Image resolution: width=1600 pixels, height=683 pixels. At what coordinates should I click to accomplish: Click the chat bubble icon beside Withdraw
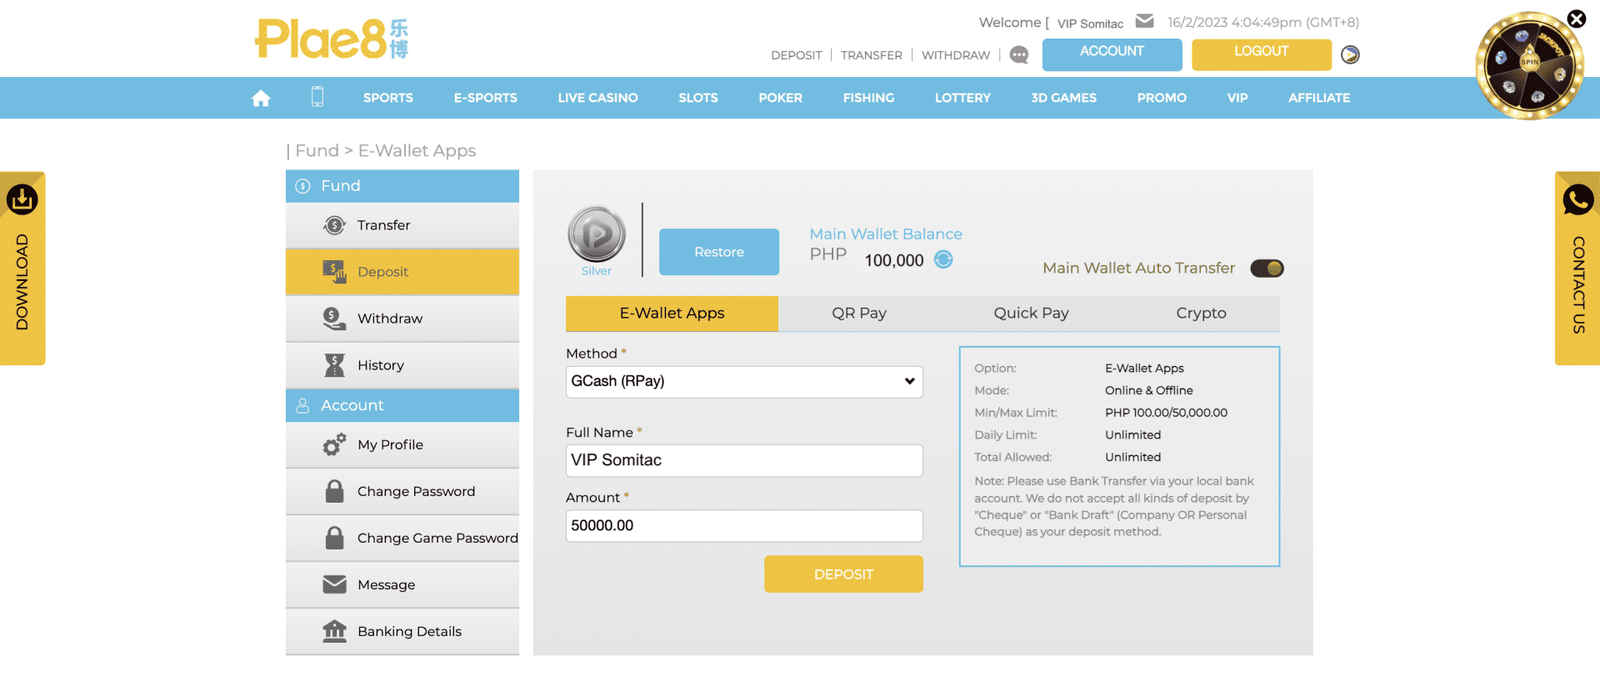1019,55
